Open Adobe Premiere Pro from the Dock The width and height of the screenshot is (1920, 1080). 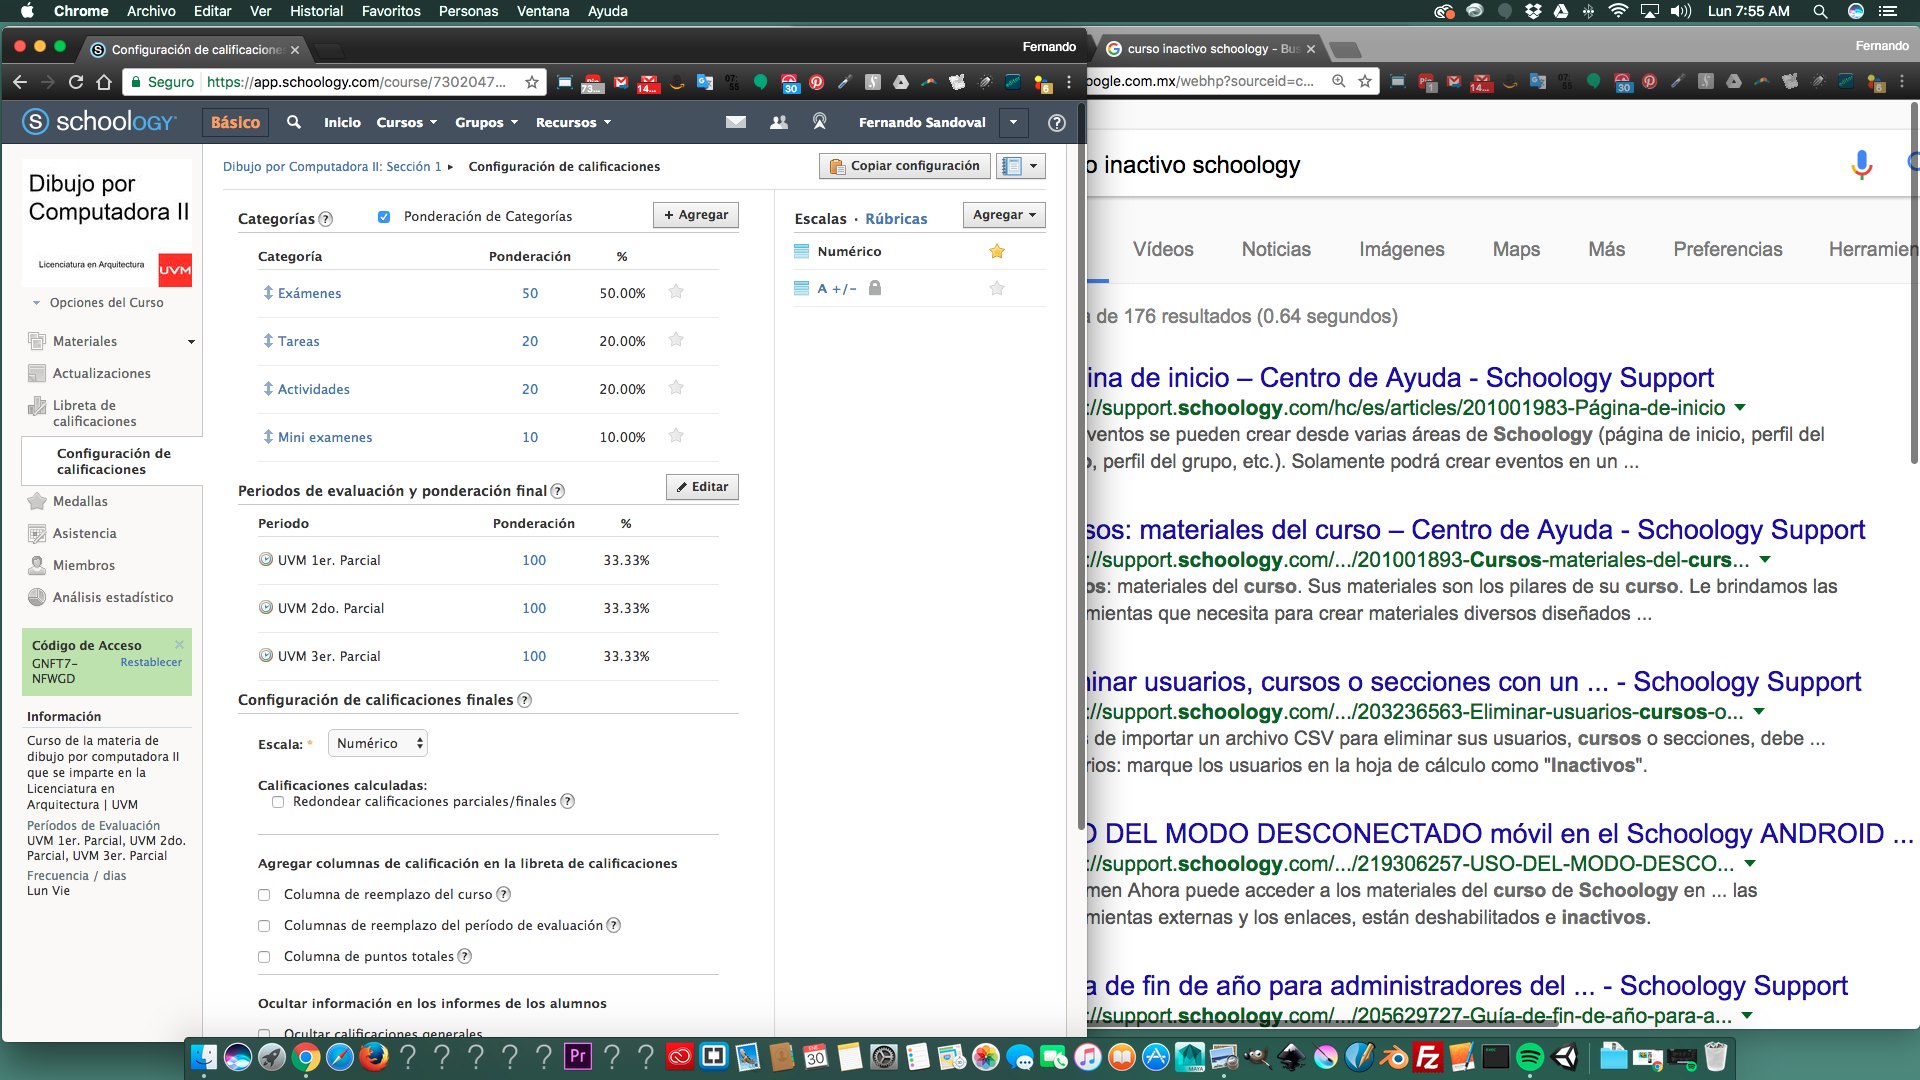click(x=578, y=1057)
